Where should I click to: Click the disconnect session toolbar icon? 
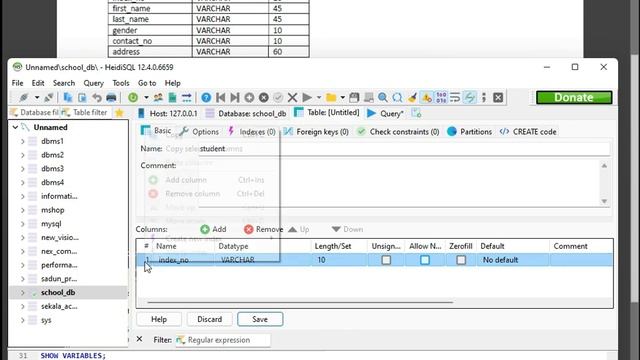[49, 98]
